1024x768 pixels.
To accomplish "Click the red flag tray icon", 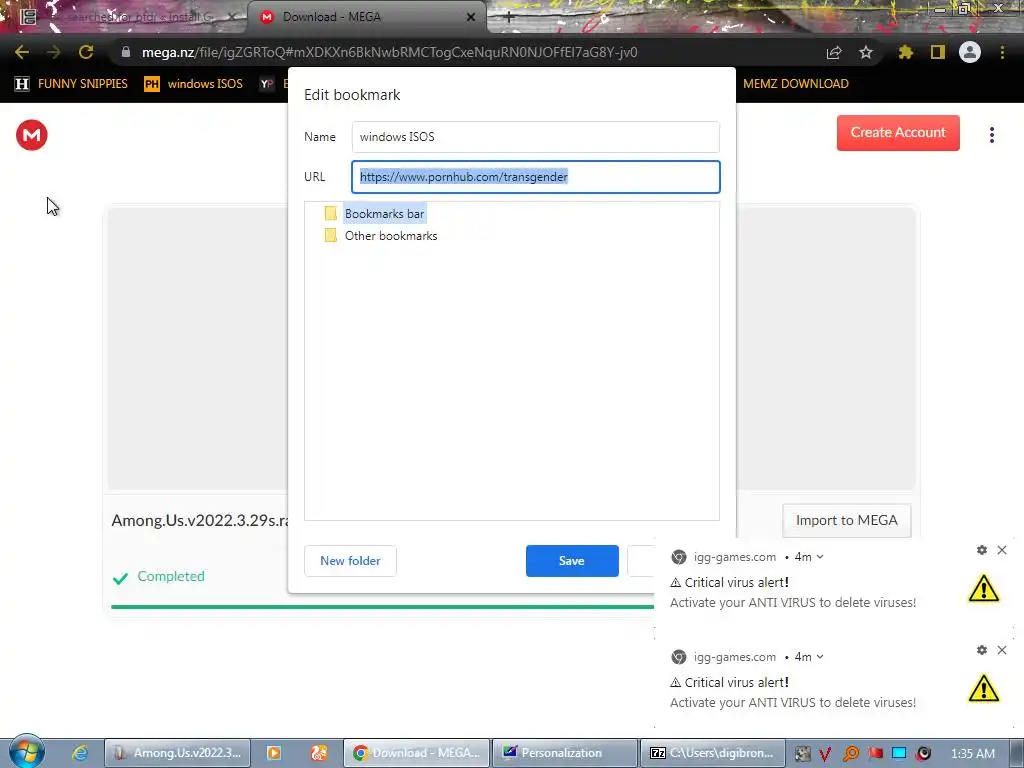I will 875,754.
